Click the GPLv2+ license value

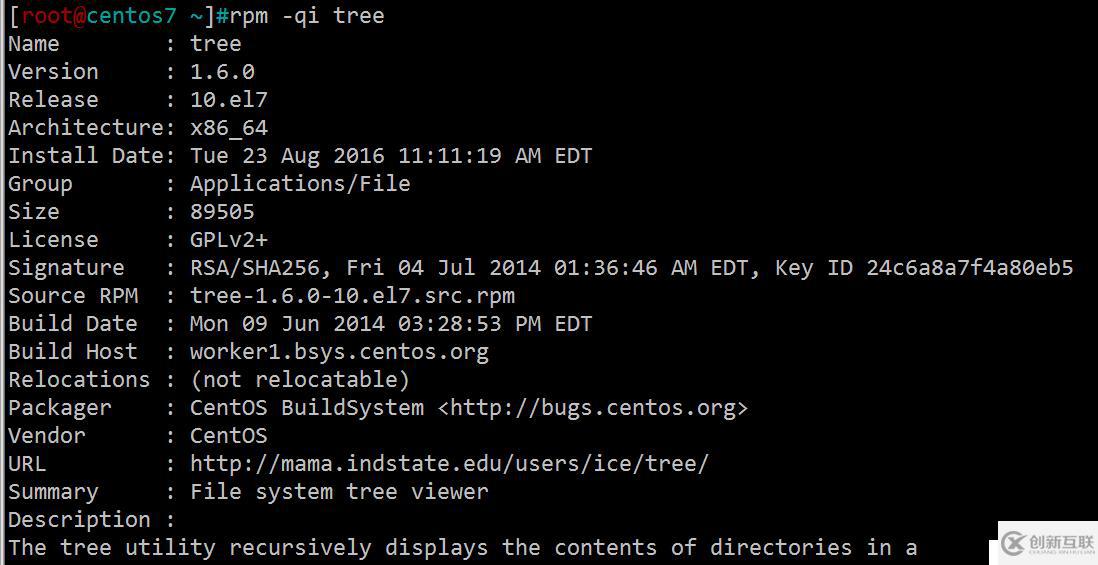point(228,239)
